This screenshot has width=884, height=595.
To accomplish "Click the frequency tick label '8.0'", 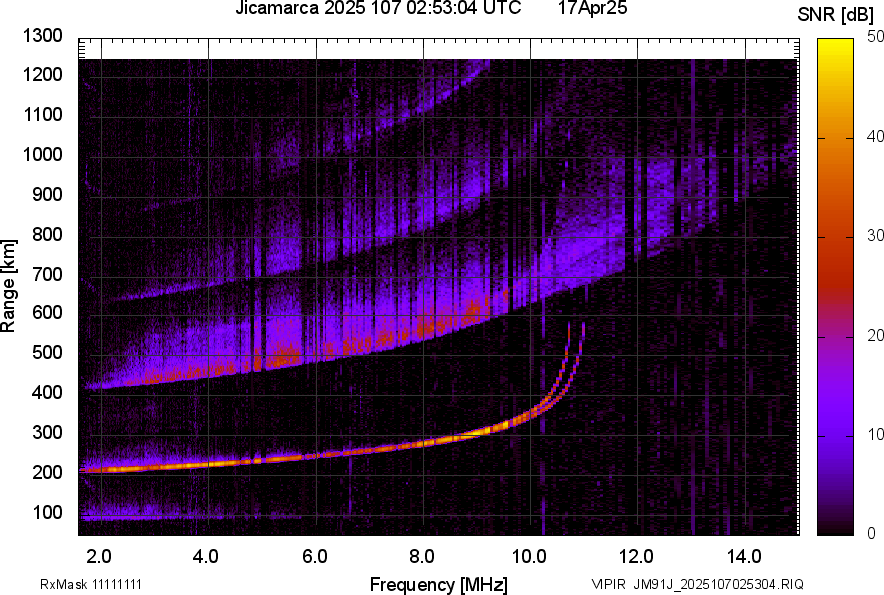I will coord(422,557).
